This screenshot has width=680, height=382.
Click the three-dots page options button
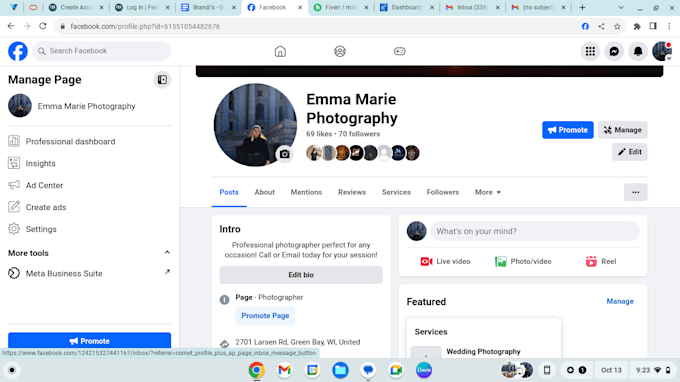tap(635, 192)
